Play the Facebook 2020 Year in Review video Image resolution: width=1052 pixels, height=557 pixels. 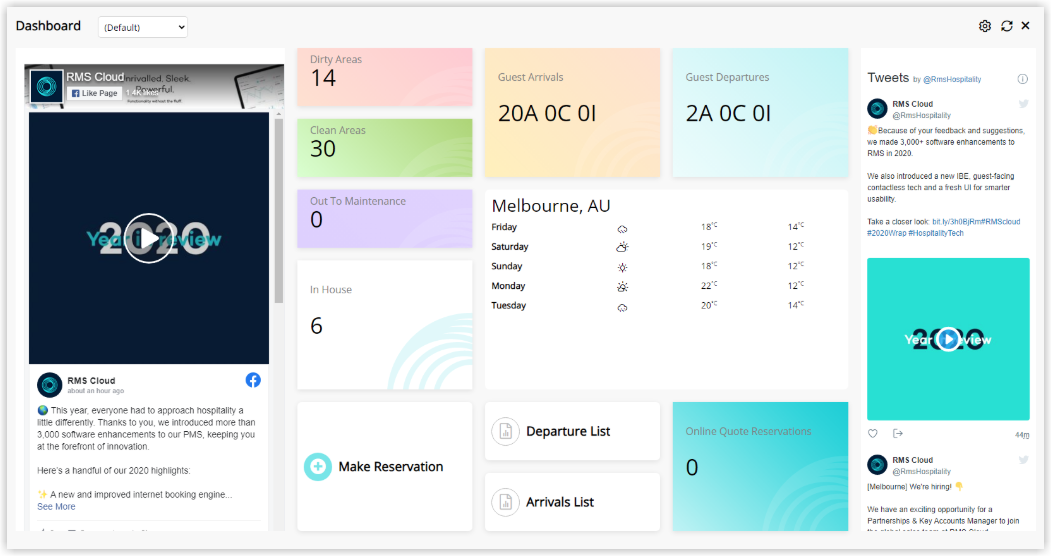tap(148, 238)
